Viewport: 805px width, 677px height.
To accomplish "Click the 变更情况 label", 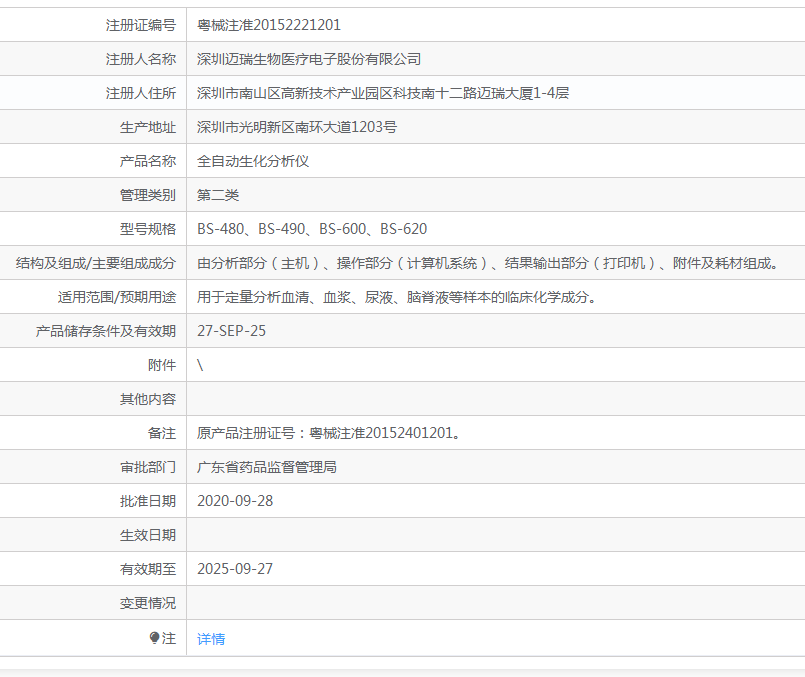I will [x=148, y=603].
